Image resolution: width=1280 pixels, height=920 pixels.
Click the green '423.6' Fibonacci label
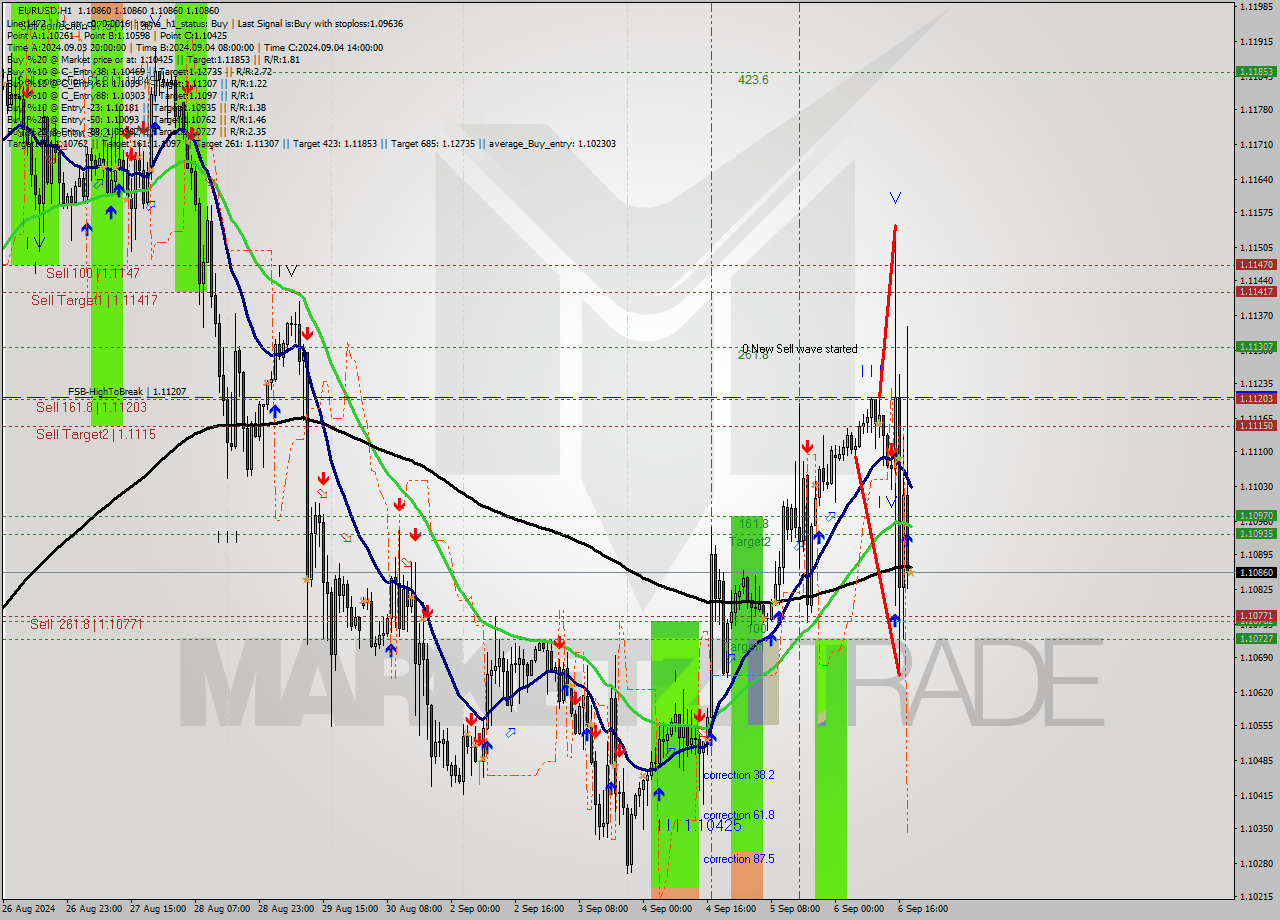point(753,80)
